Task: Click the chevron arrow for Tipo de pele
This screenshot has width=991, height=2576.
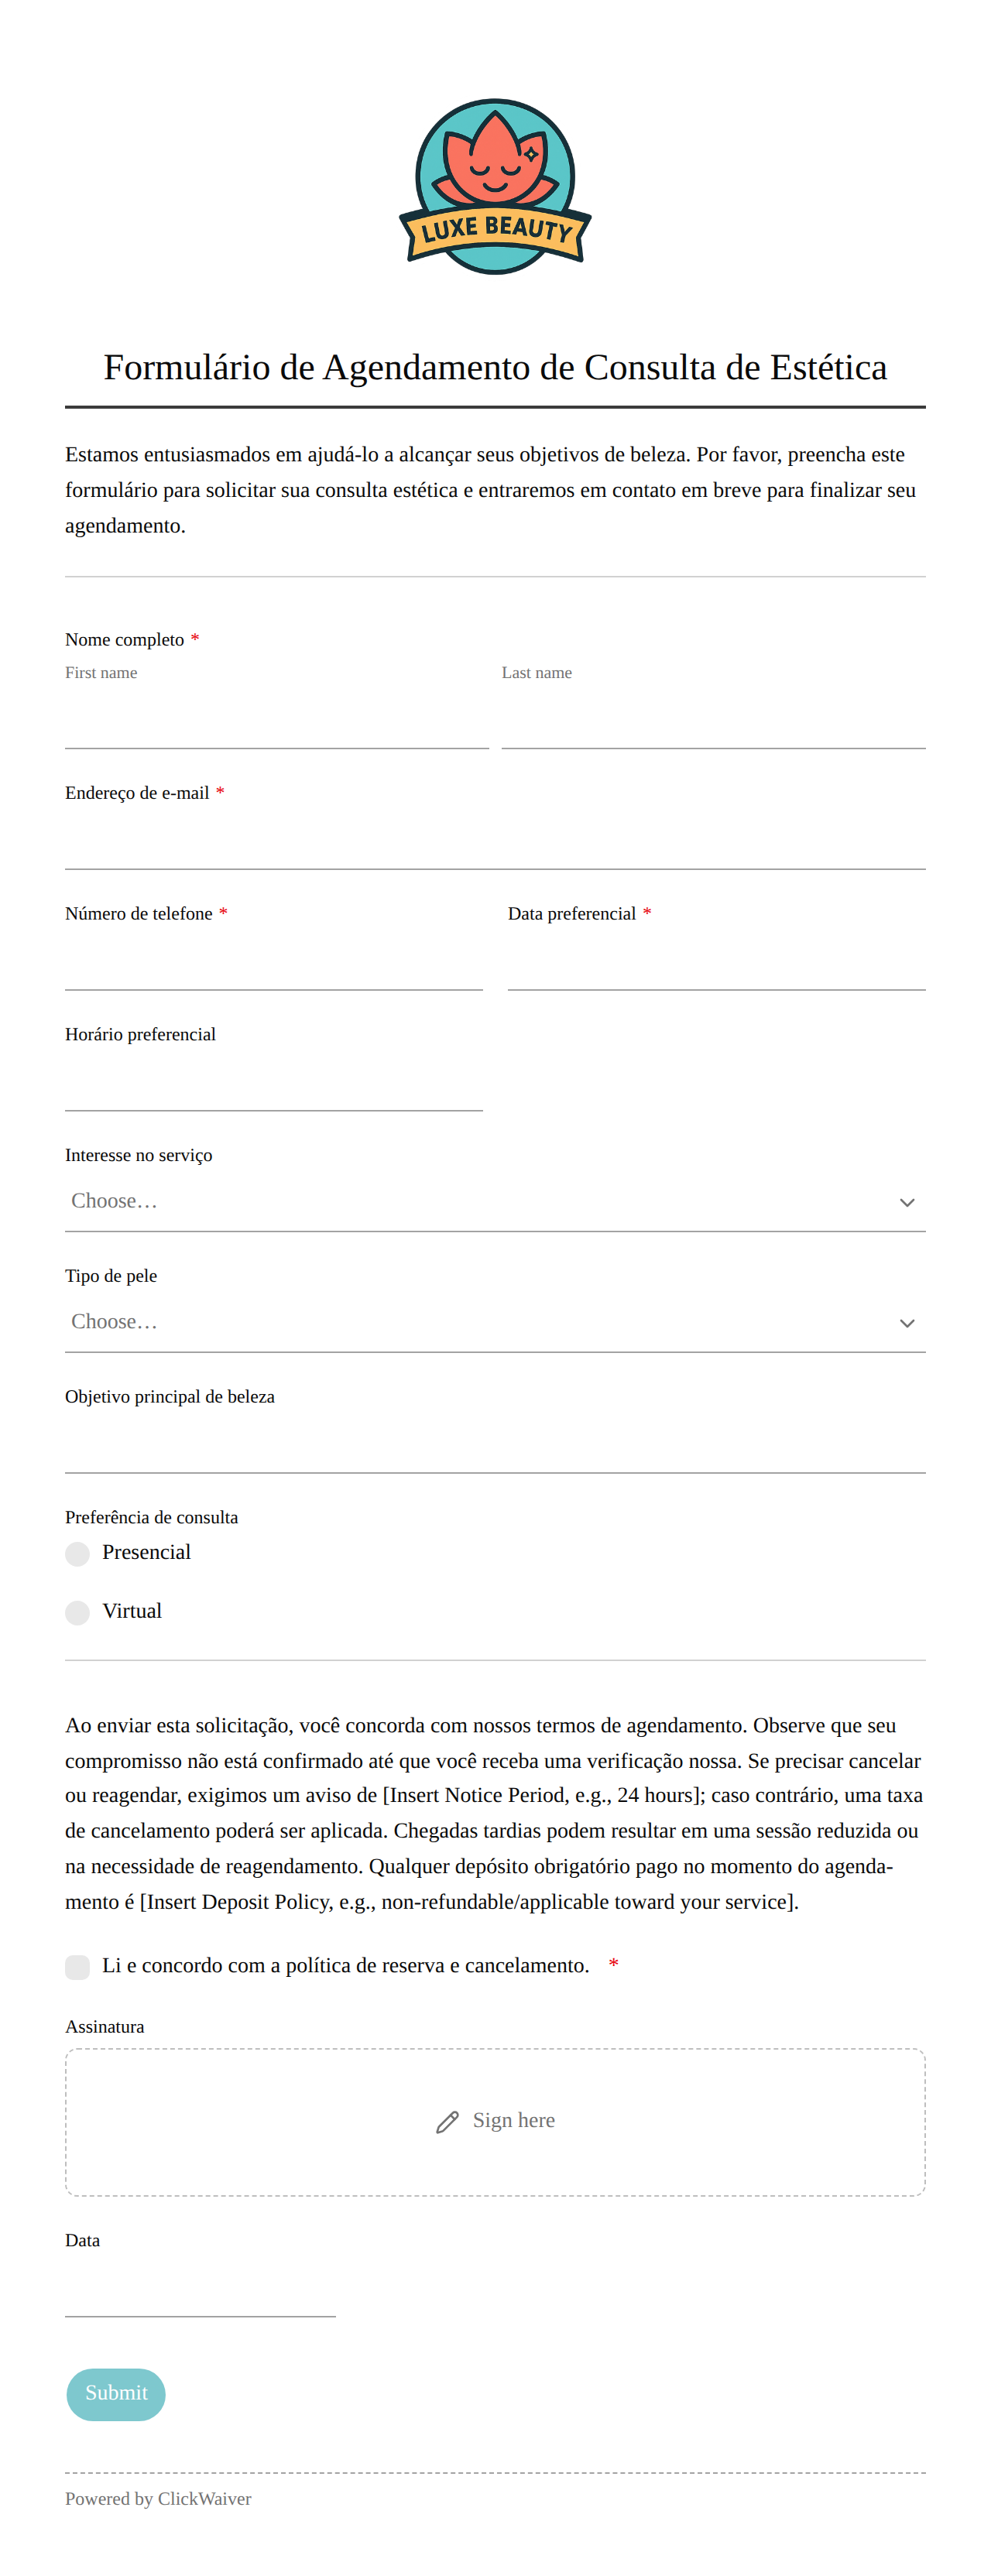Action: [x=907, y=1323]
